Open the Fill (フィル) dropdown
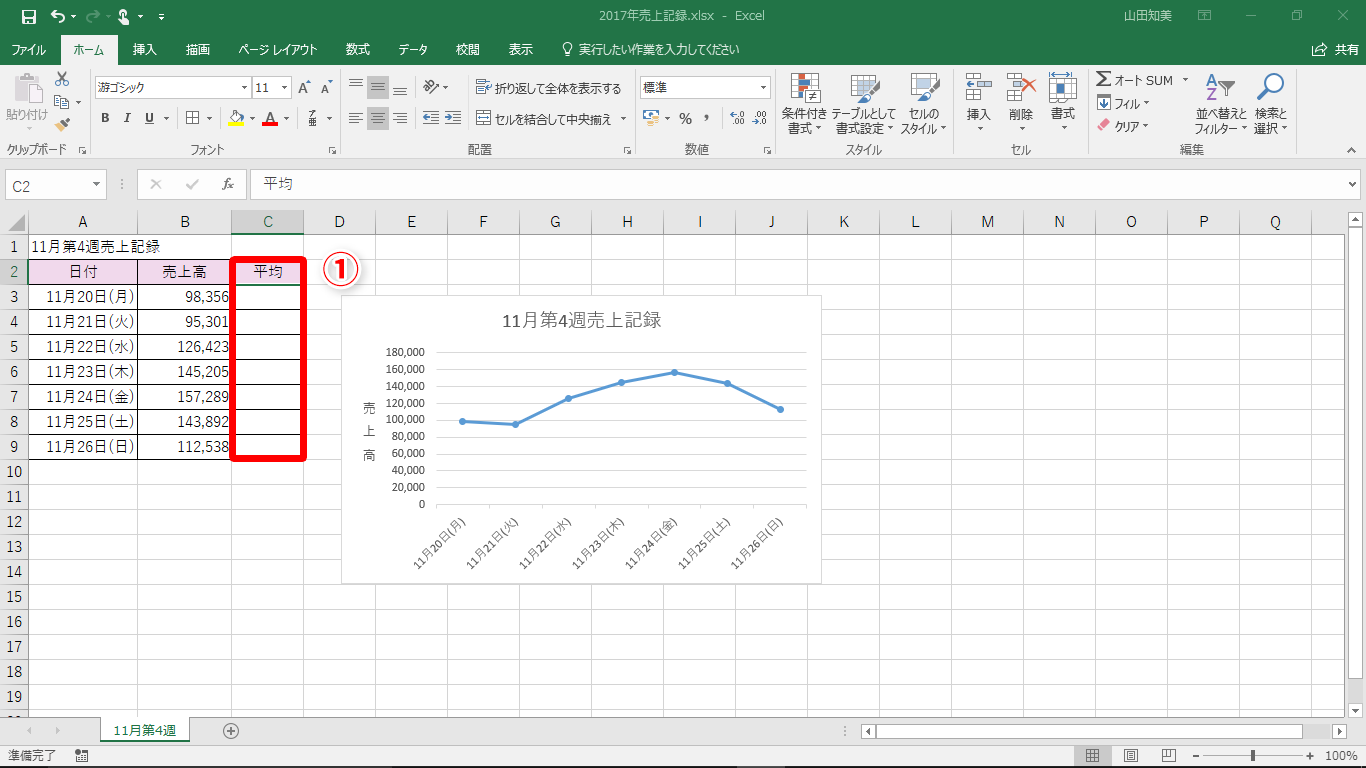1366x768 pixels. [x=1124, y=103]
